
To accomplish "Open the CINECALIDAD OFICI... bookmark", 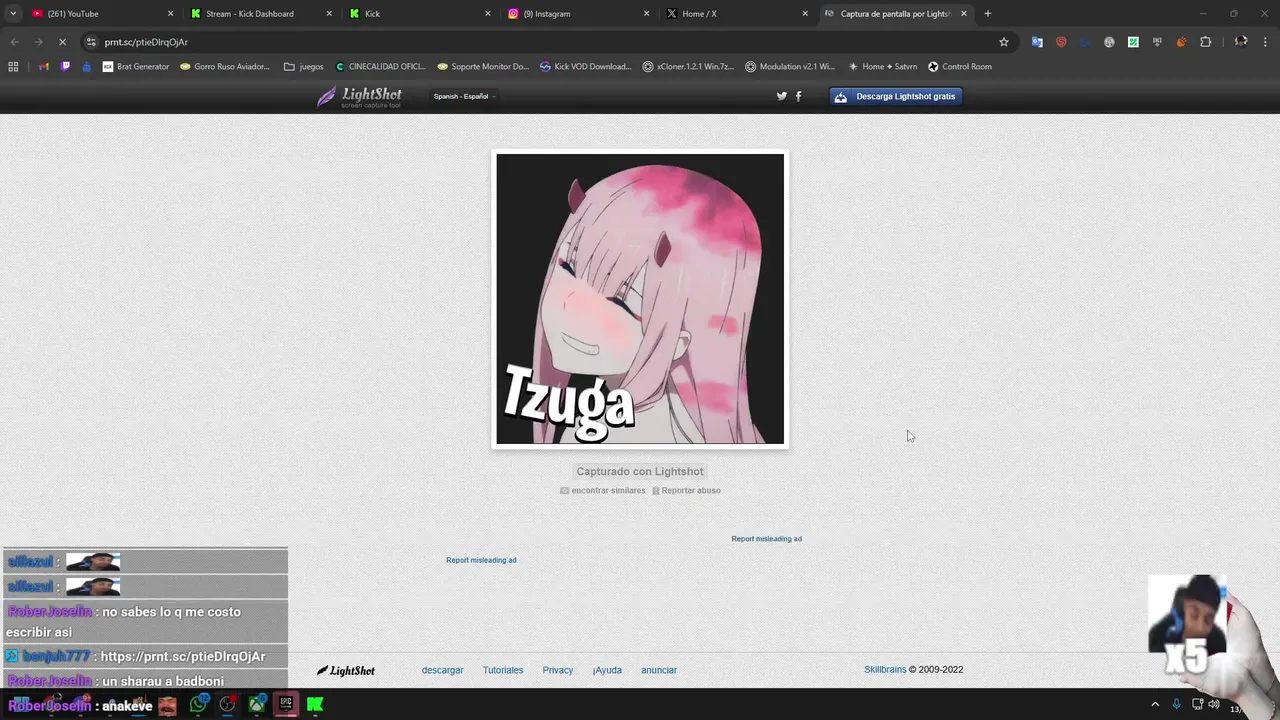I will click(380, 67).
